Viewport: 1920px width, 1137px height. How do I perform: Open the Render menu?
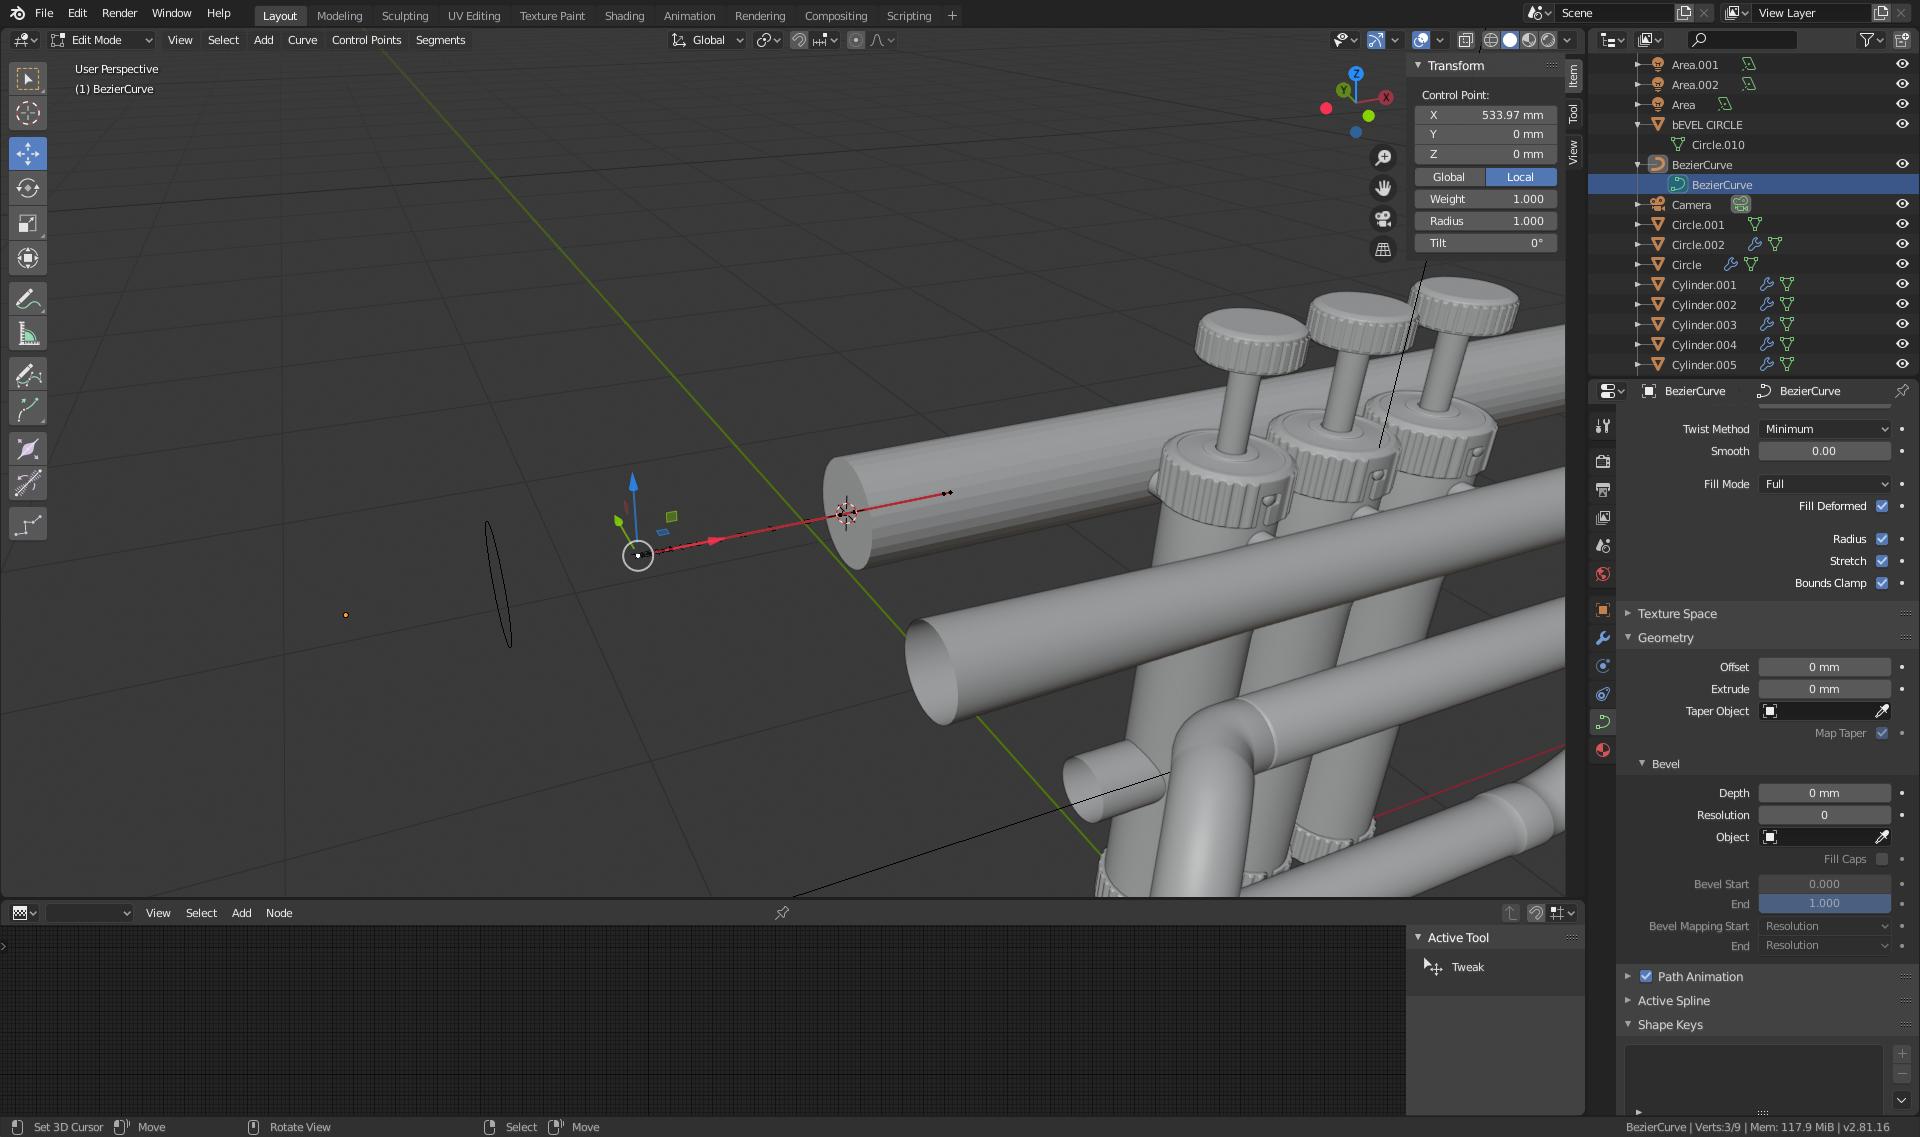tap(119, 13)
